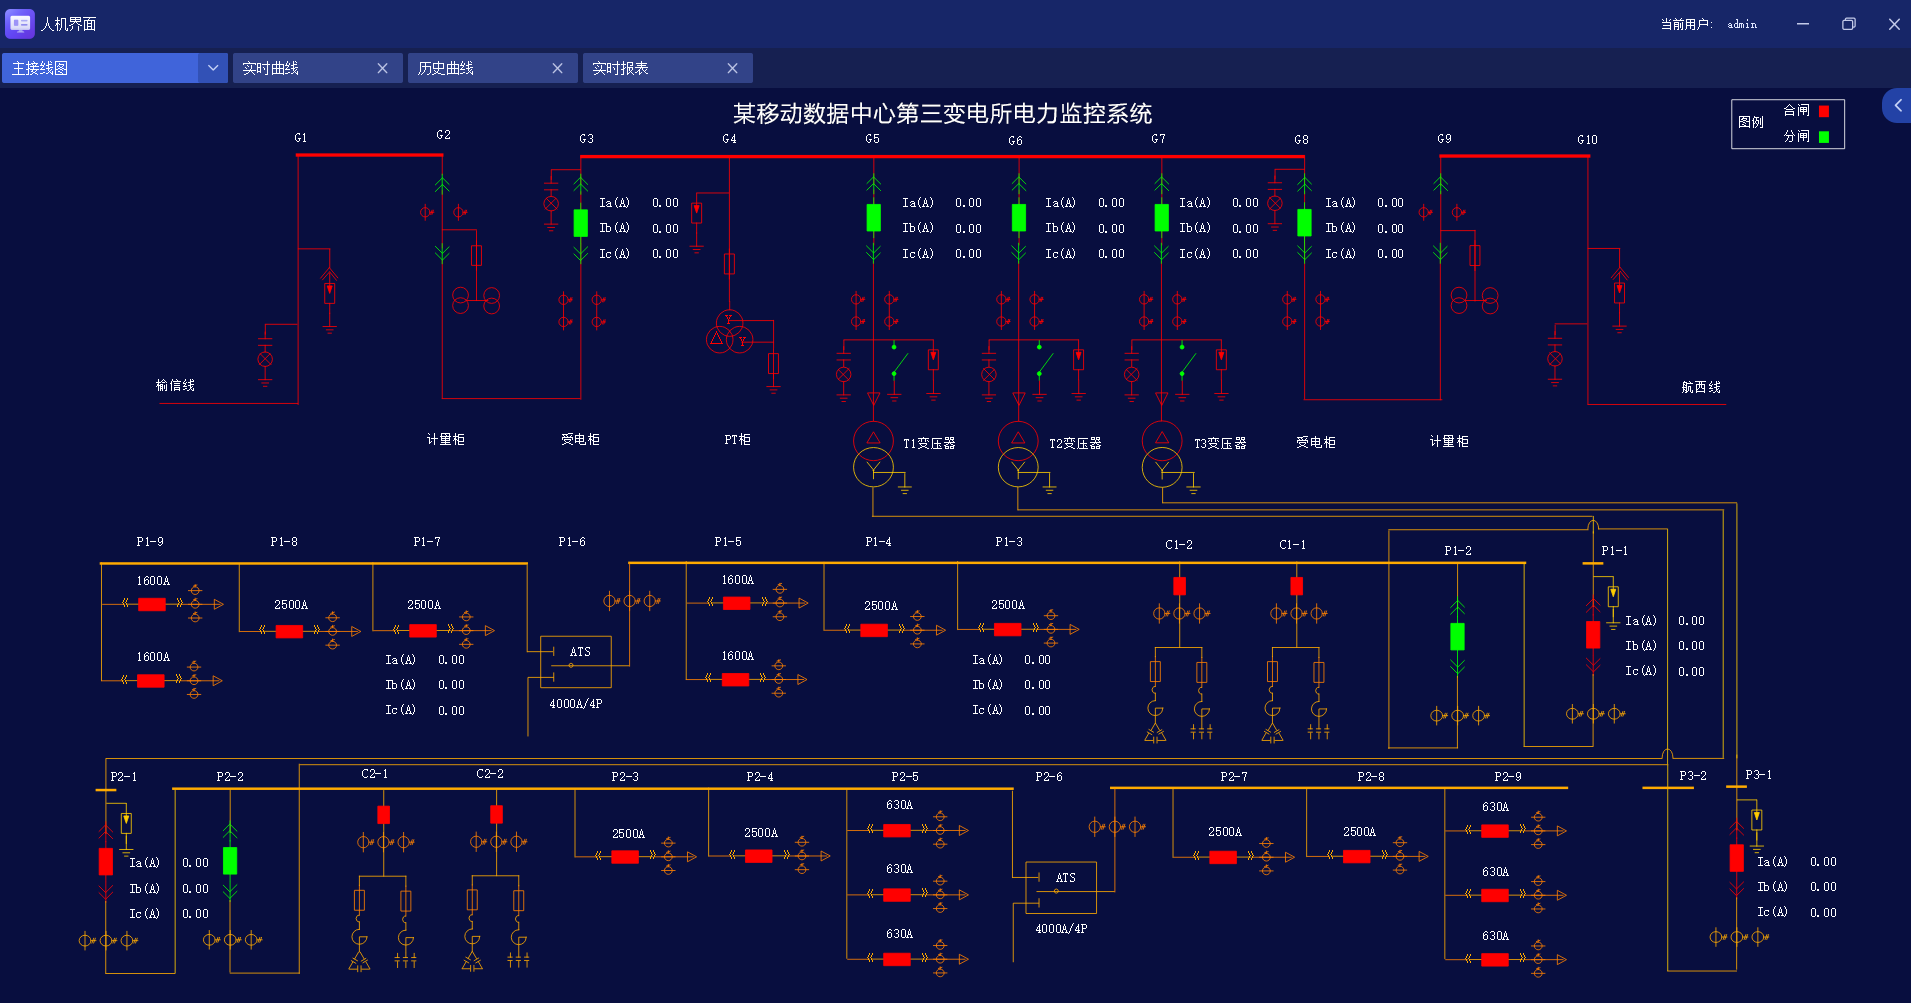Click the PT cabinet voltage transformer symbol
Viewport: 1911px width, 1003px height.
[730, 333]
